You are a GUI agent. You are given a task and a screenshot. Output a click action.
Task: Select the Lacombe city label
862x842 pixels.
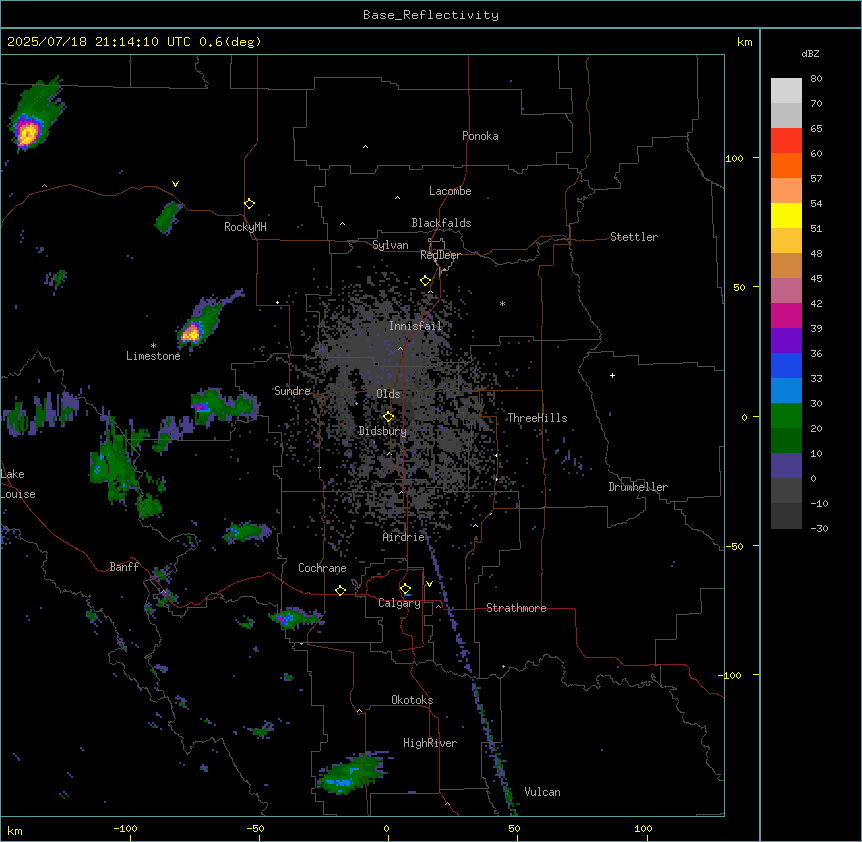(450, 191)
